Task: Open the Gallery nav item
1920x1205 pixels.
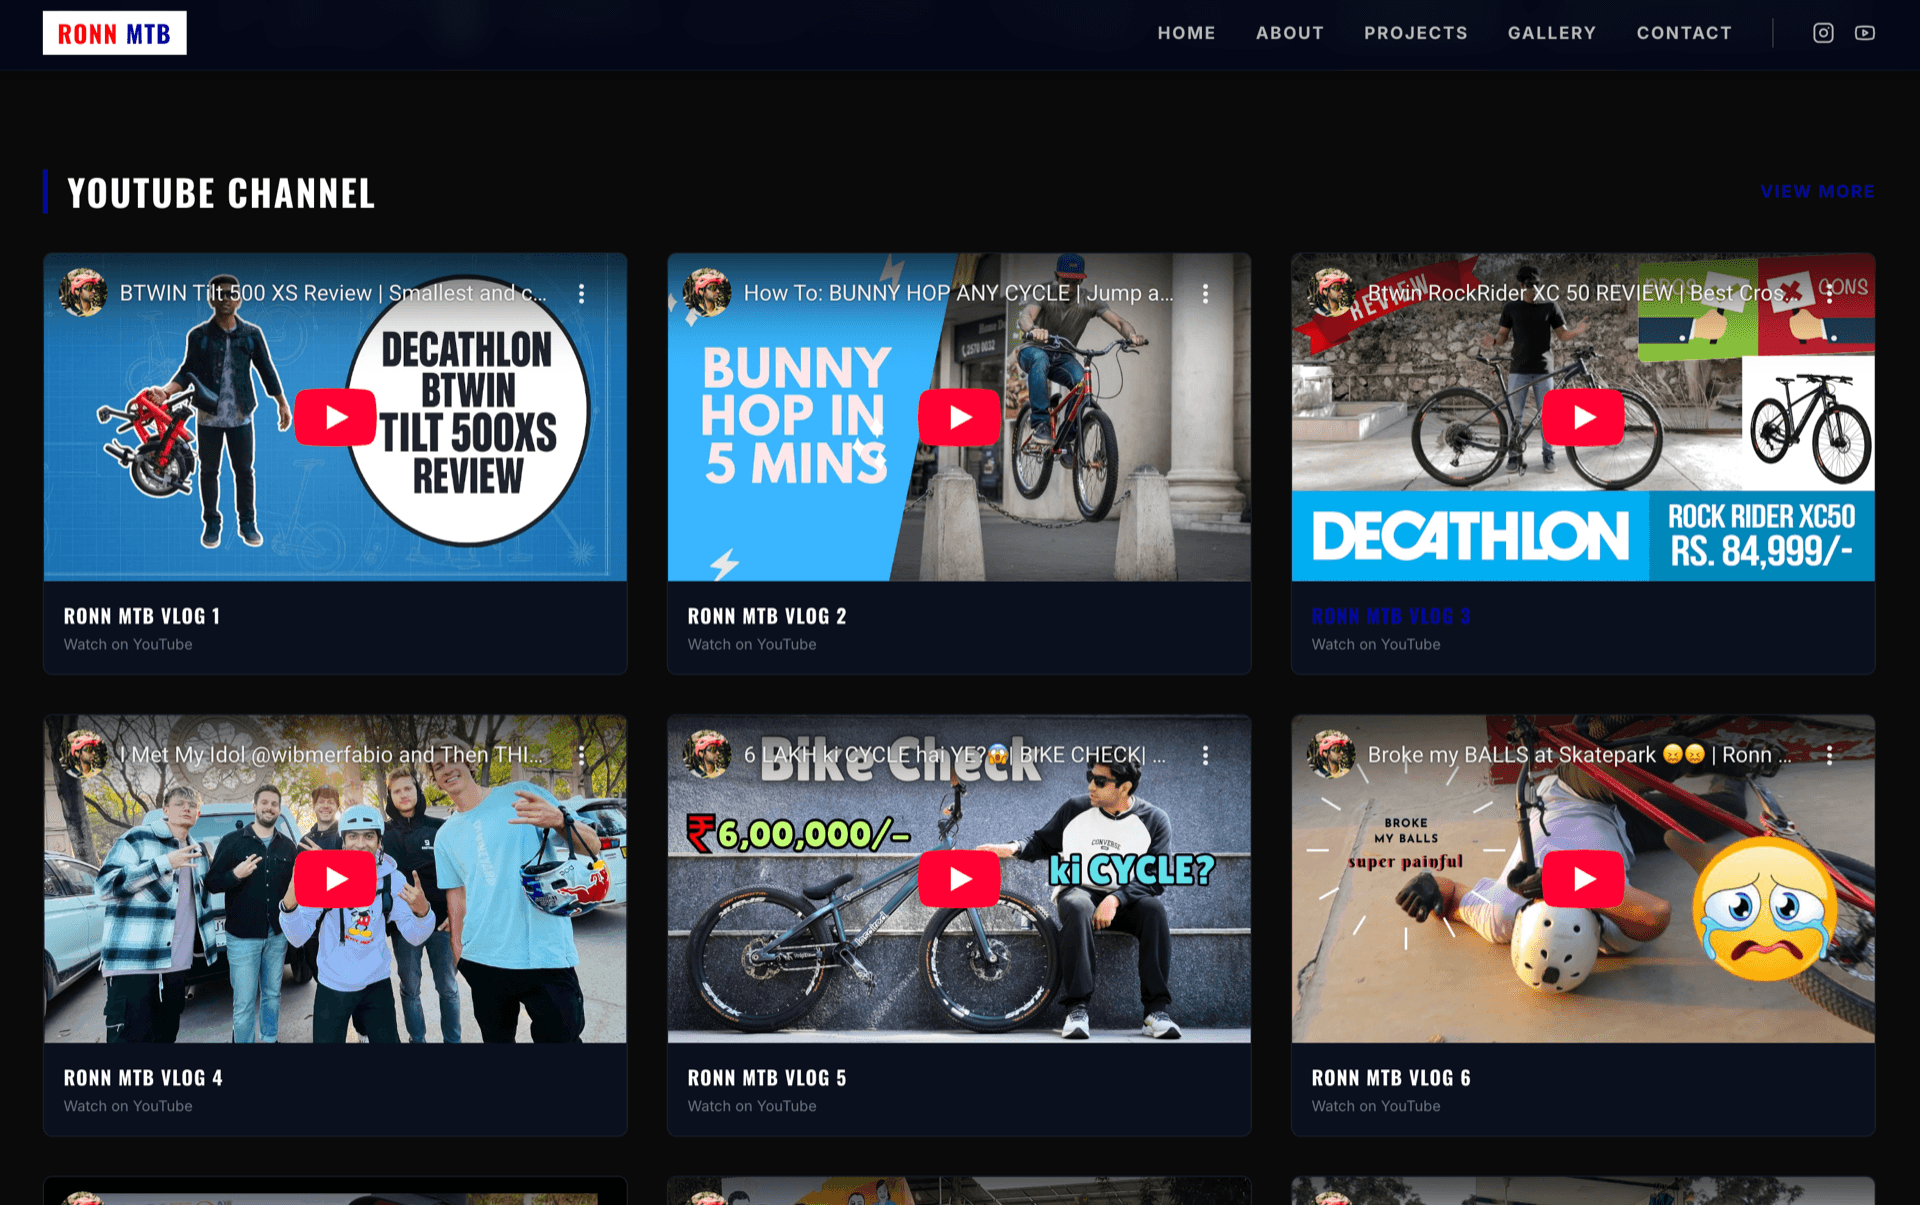Action: [1552, 33]
